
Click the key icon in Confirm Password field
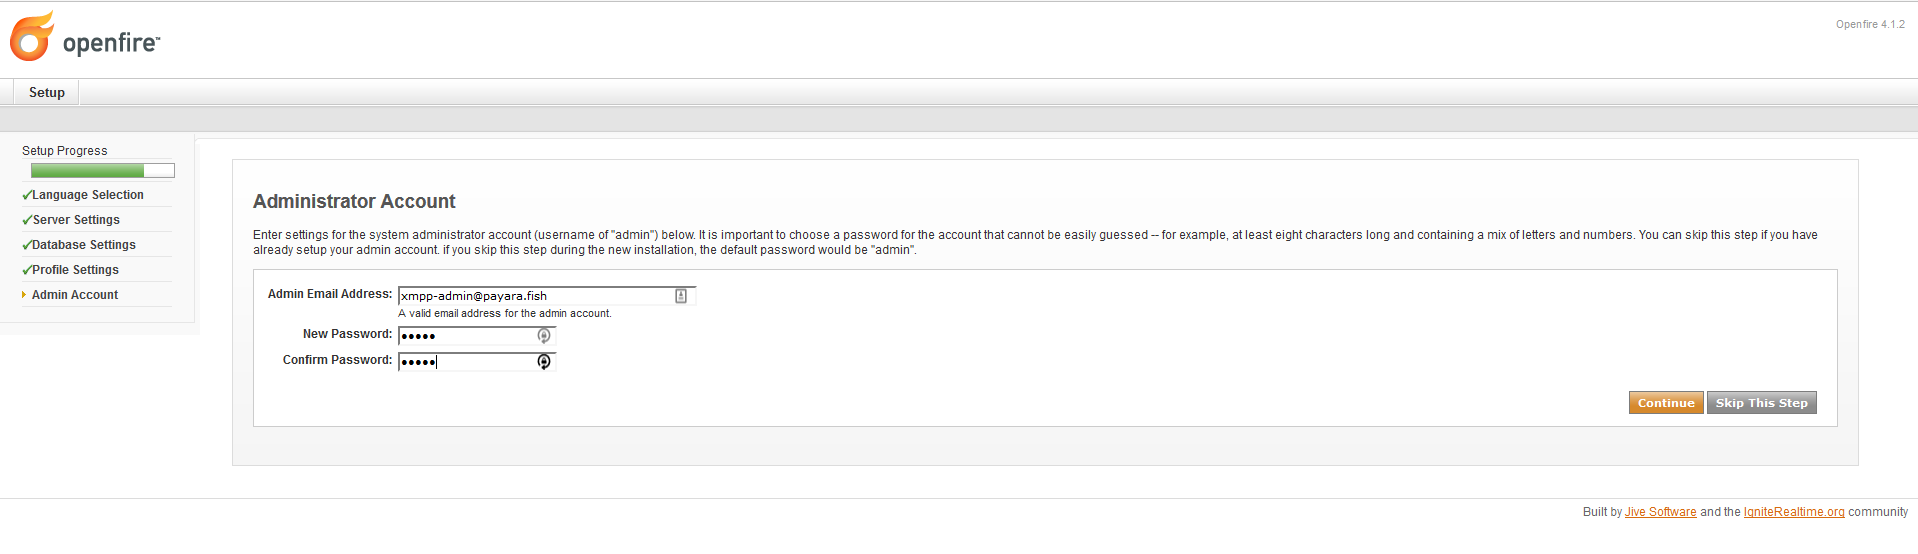click(x=544, y=362)
